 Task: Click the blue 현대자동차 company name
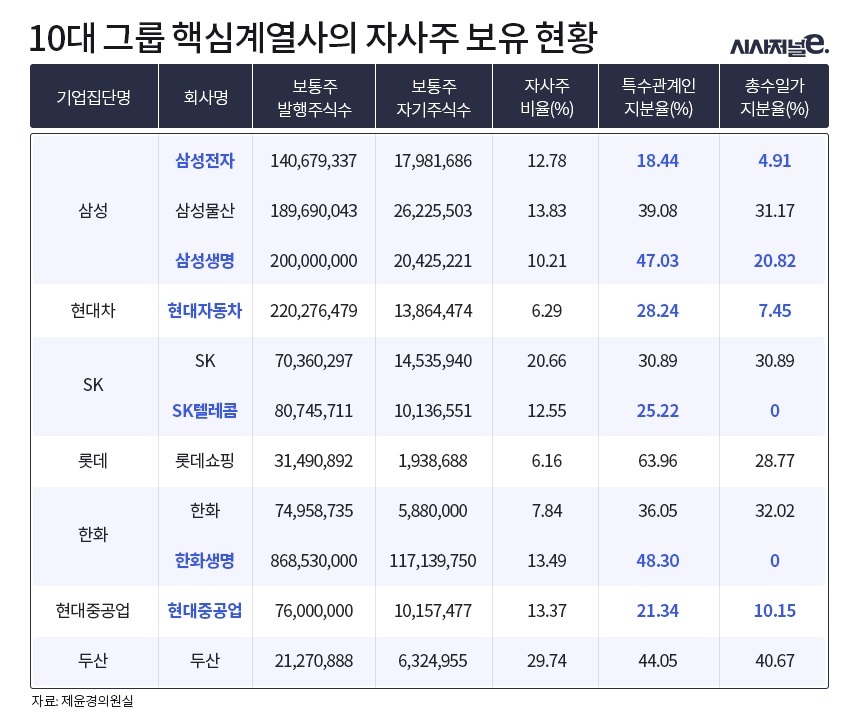coord(205,311)
